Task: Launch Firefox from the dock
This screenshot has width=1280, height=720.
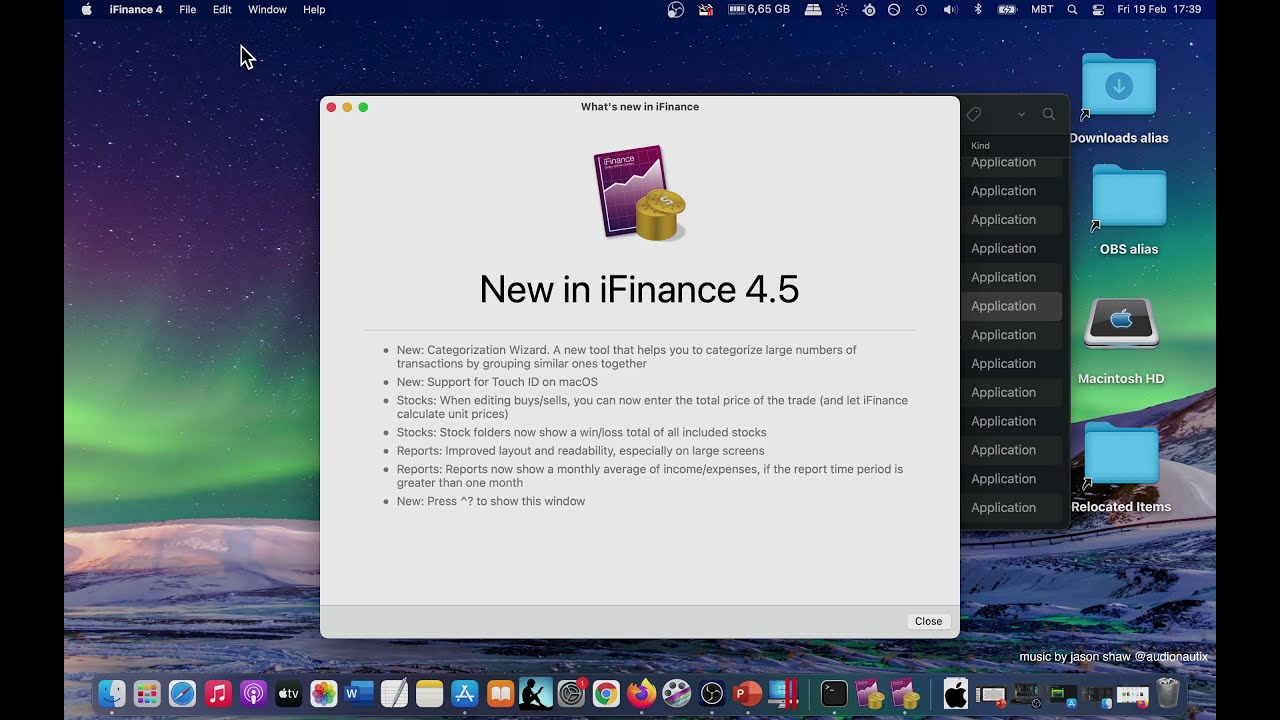Action: (641, 693)
